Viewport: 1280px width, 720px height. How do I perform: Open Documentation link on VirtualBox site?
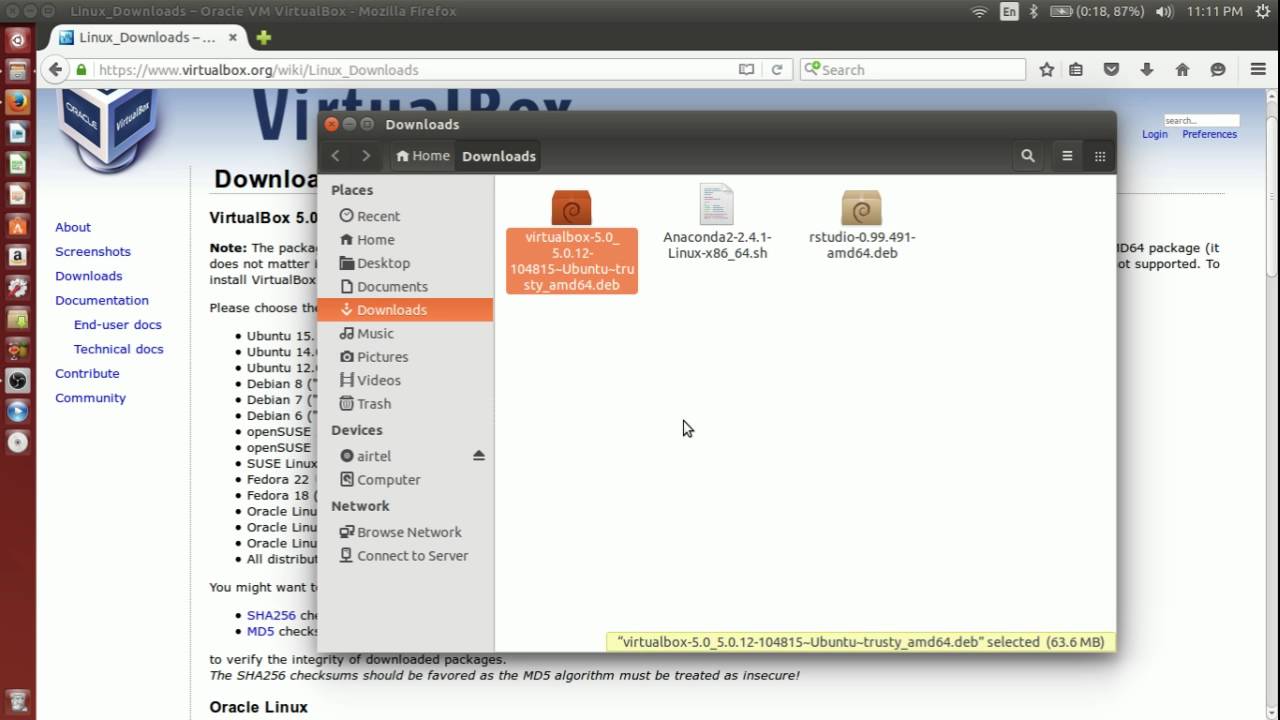(102, 300)
